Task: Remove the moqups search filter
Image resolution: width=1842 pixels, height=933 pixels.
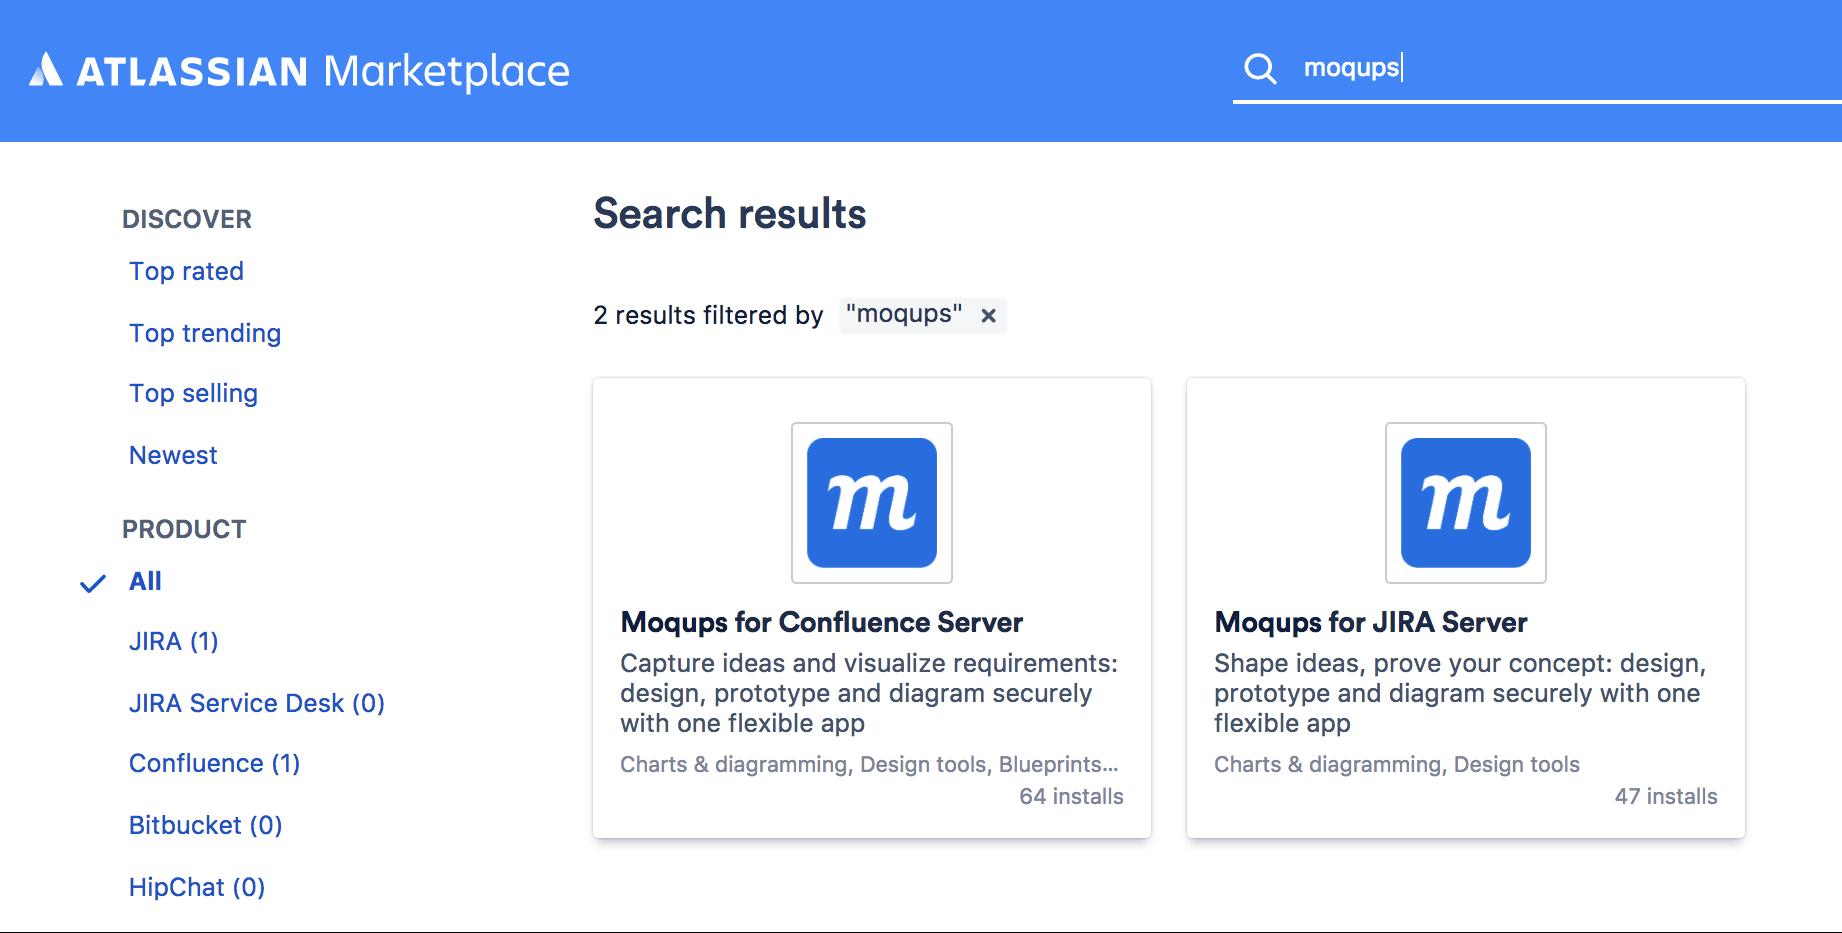Action: click(x=988, y=316)
